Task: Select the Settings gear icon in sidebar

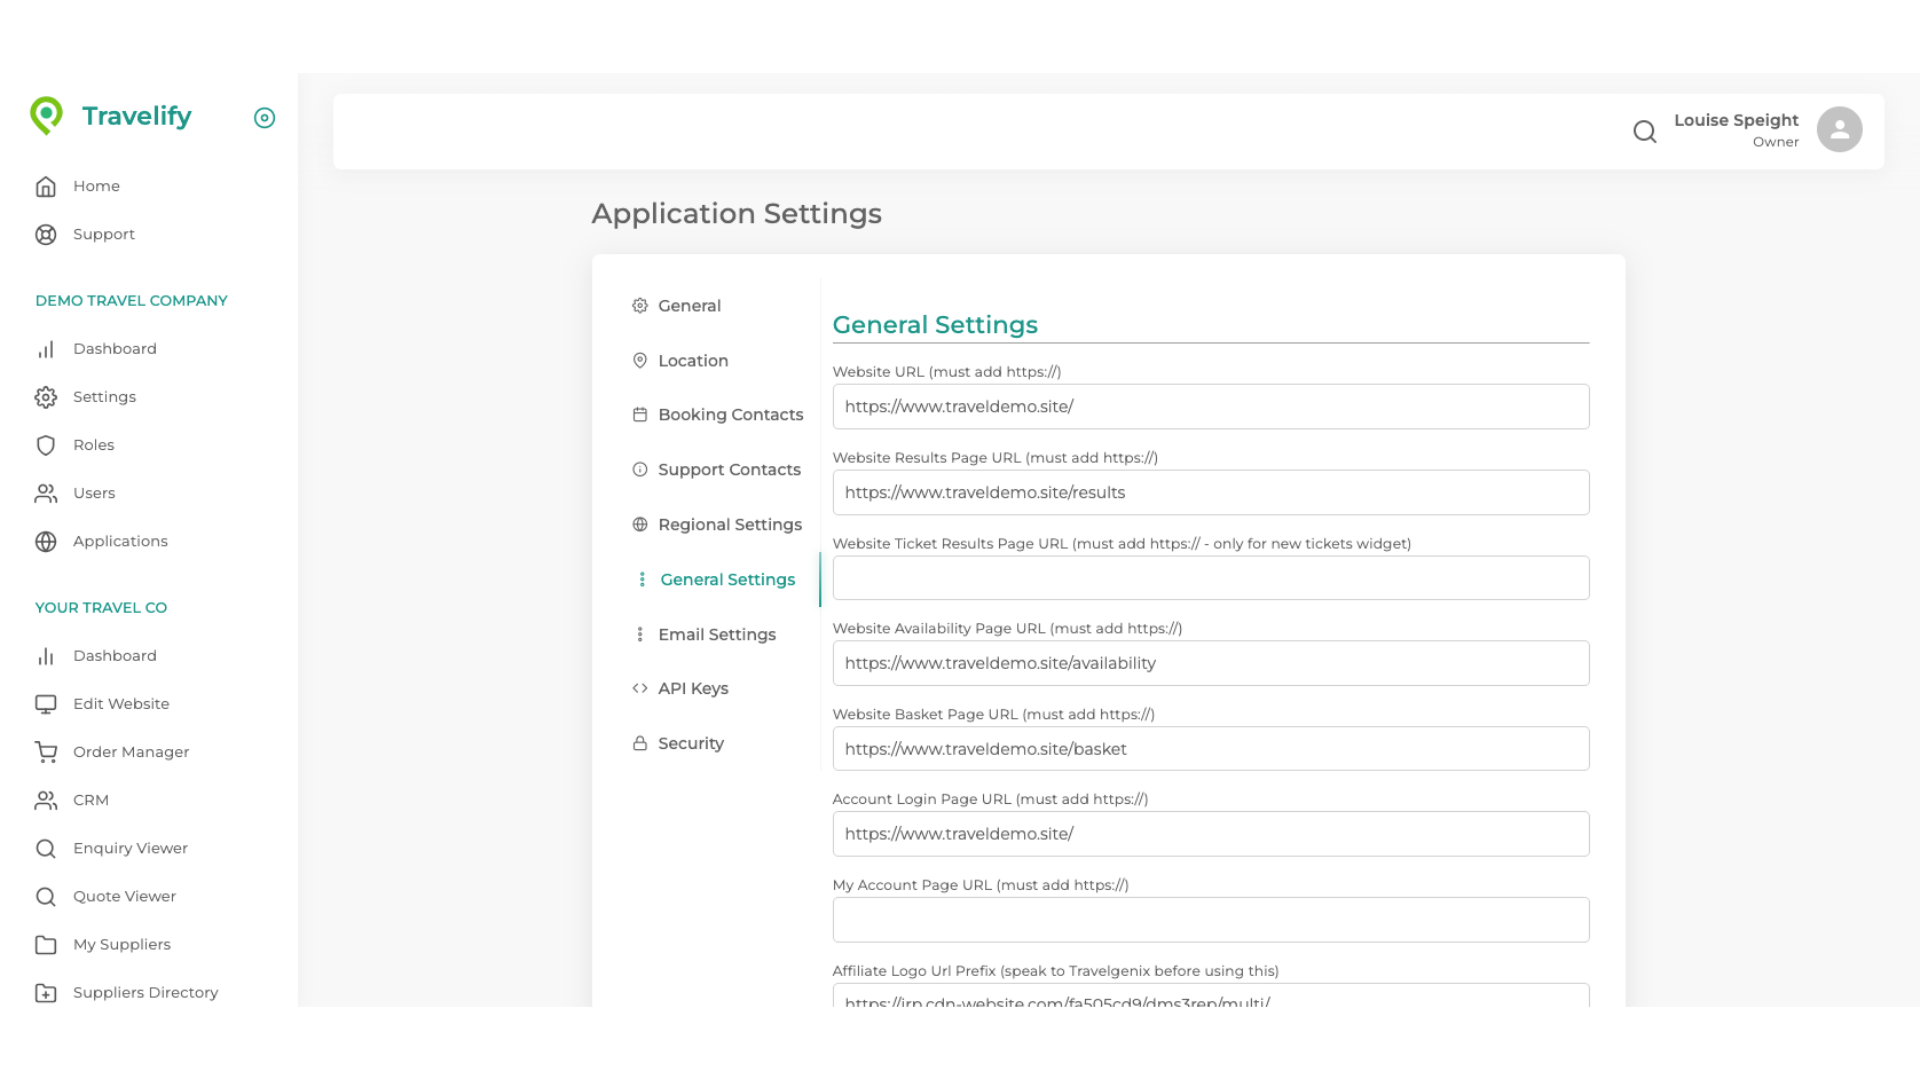Action: click(46, 397)
